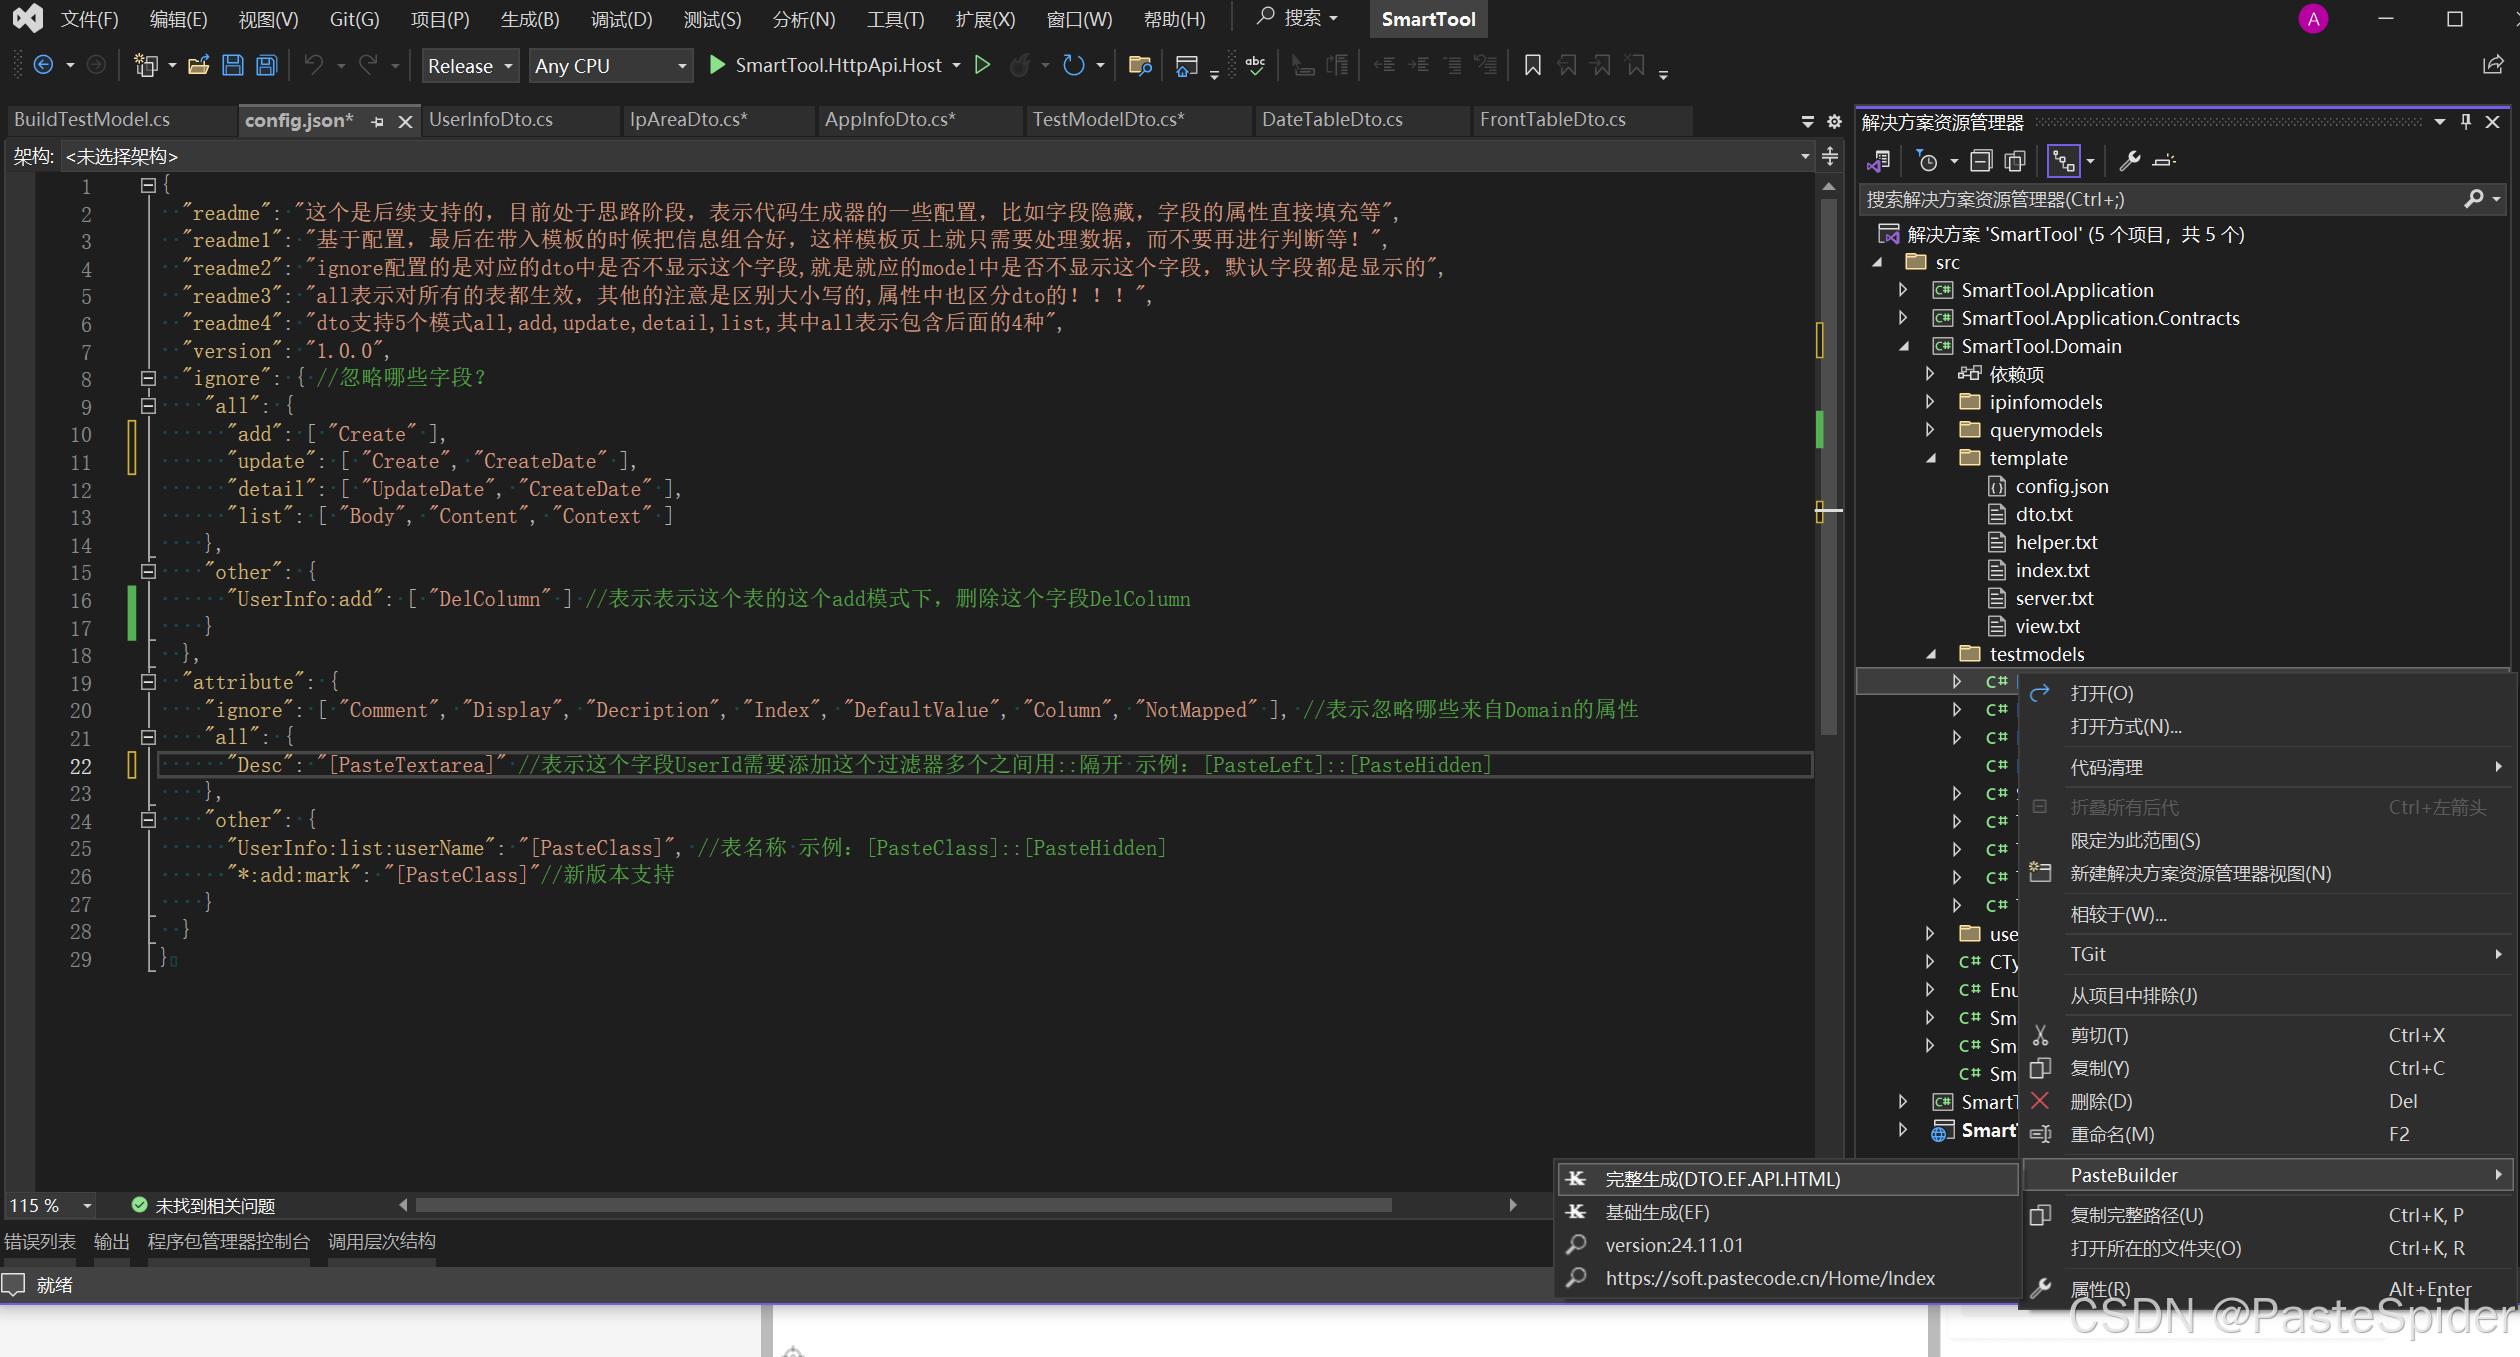The height and width of the screenshot is (1357, 2520).
Task: Collapse the JSON root at line 1
Action: [148, 185]
